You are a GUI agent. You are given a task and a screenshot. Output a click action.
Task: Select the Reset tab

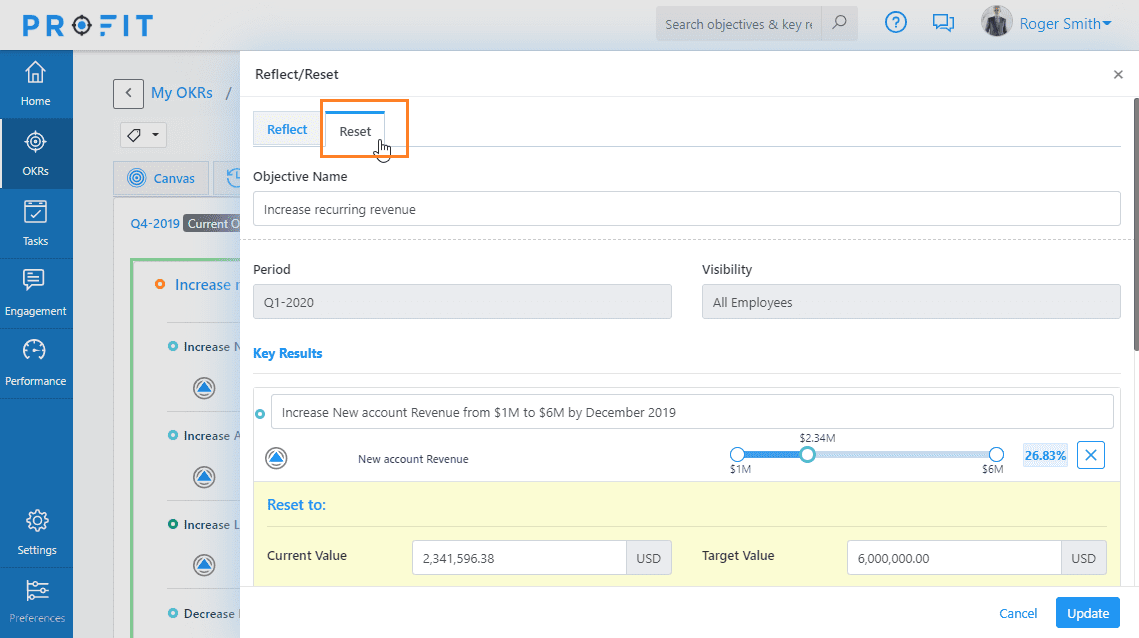354,131
